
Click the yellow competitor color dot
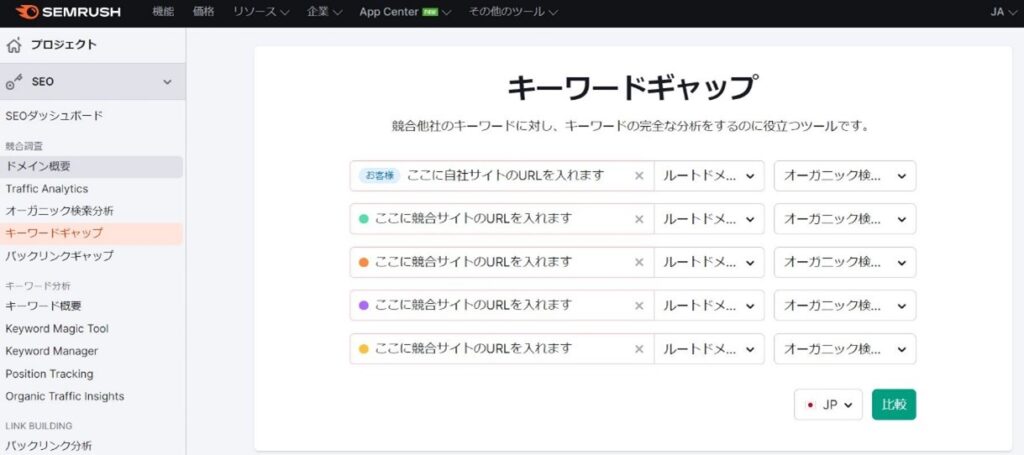pos(364,349)
